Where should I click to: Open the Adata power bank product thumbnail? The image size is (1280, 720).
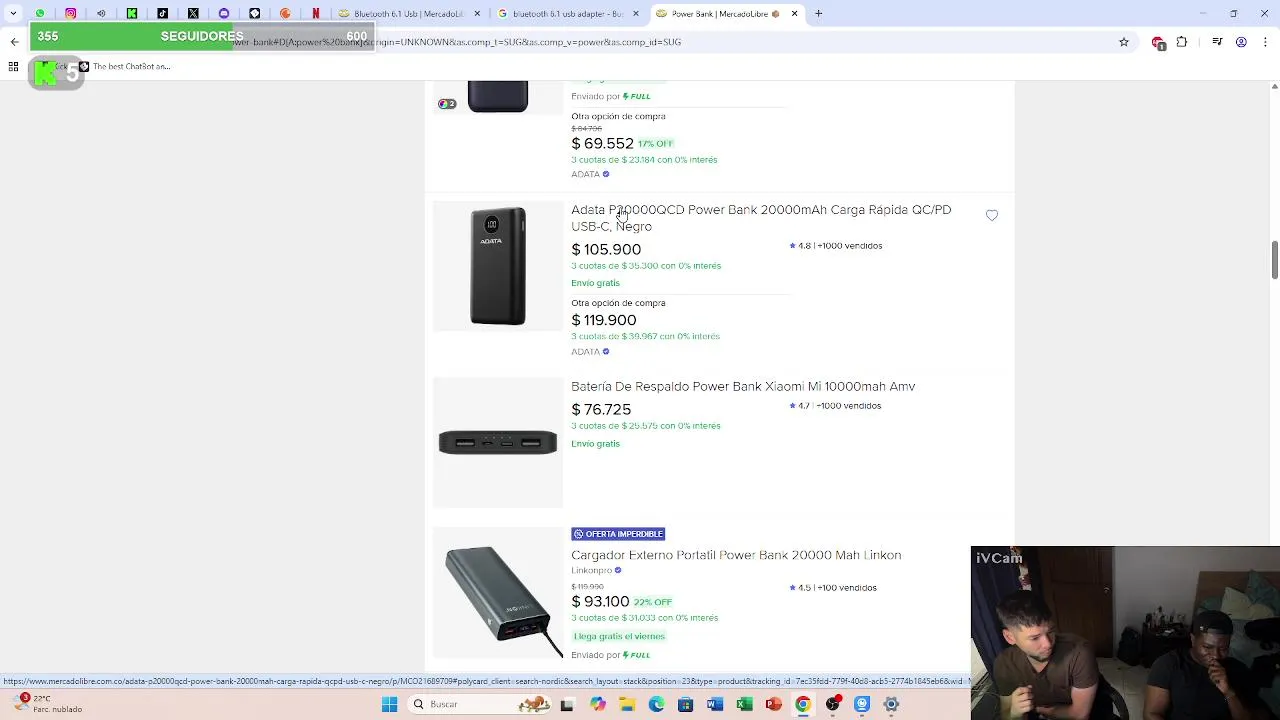pos(498,266)
